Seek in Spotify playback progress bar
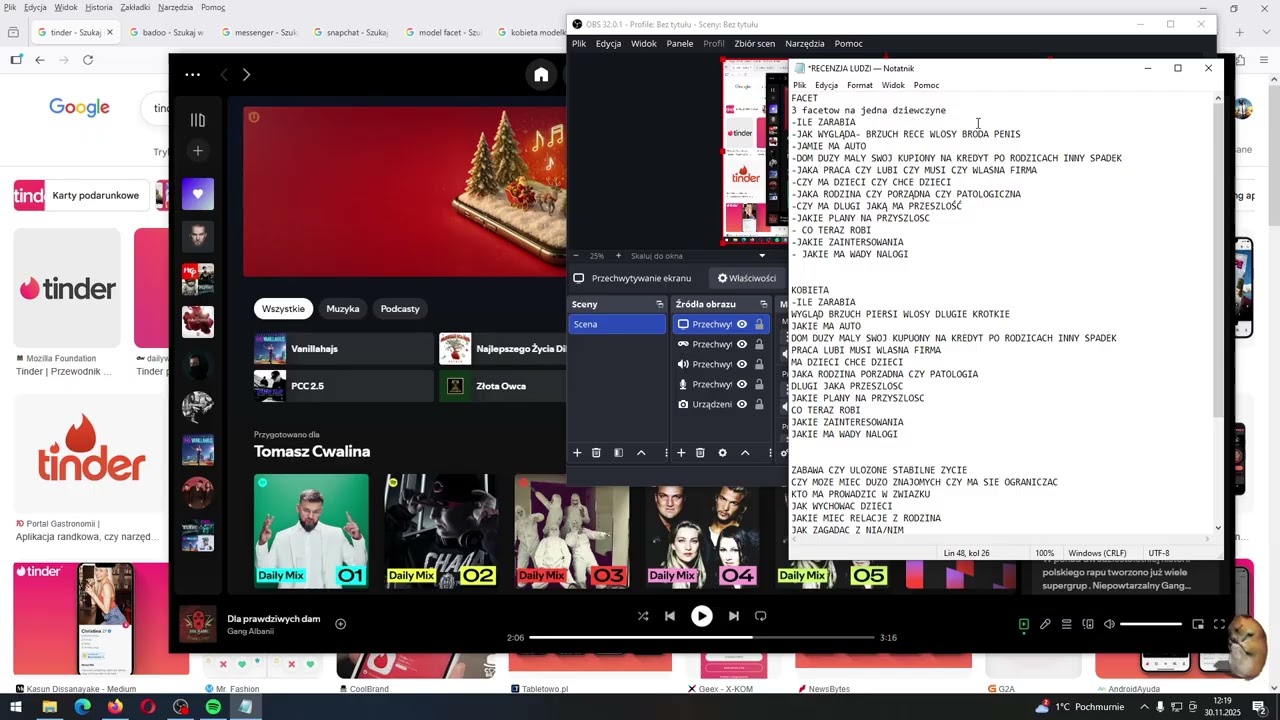 702,637
